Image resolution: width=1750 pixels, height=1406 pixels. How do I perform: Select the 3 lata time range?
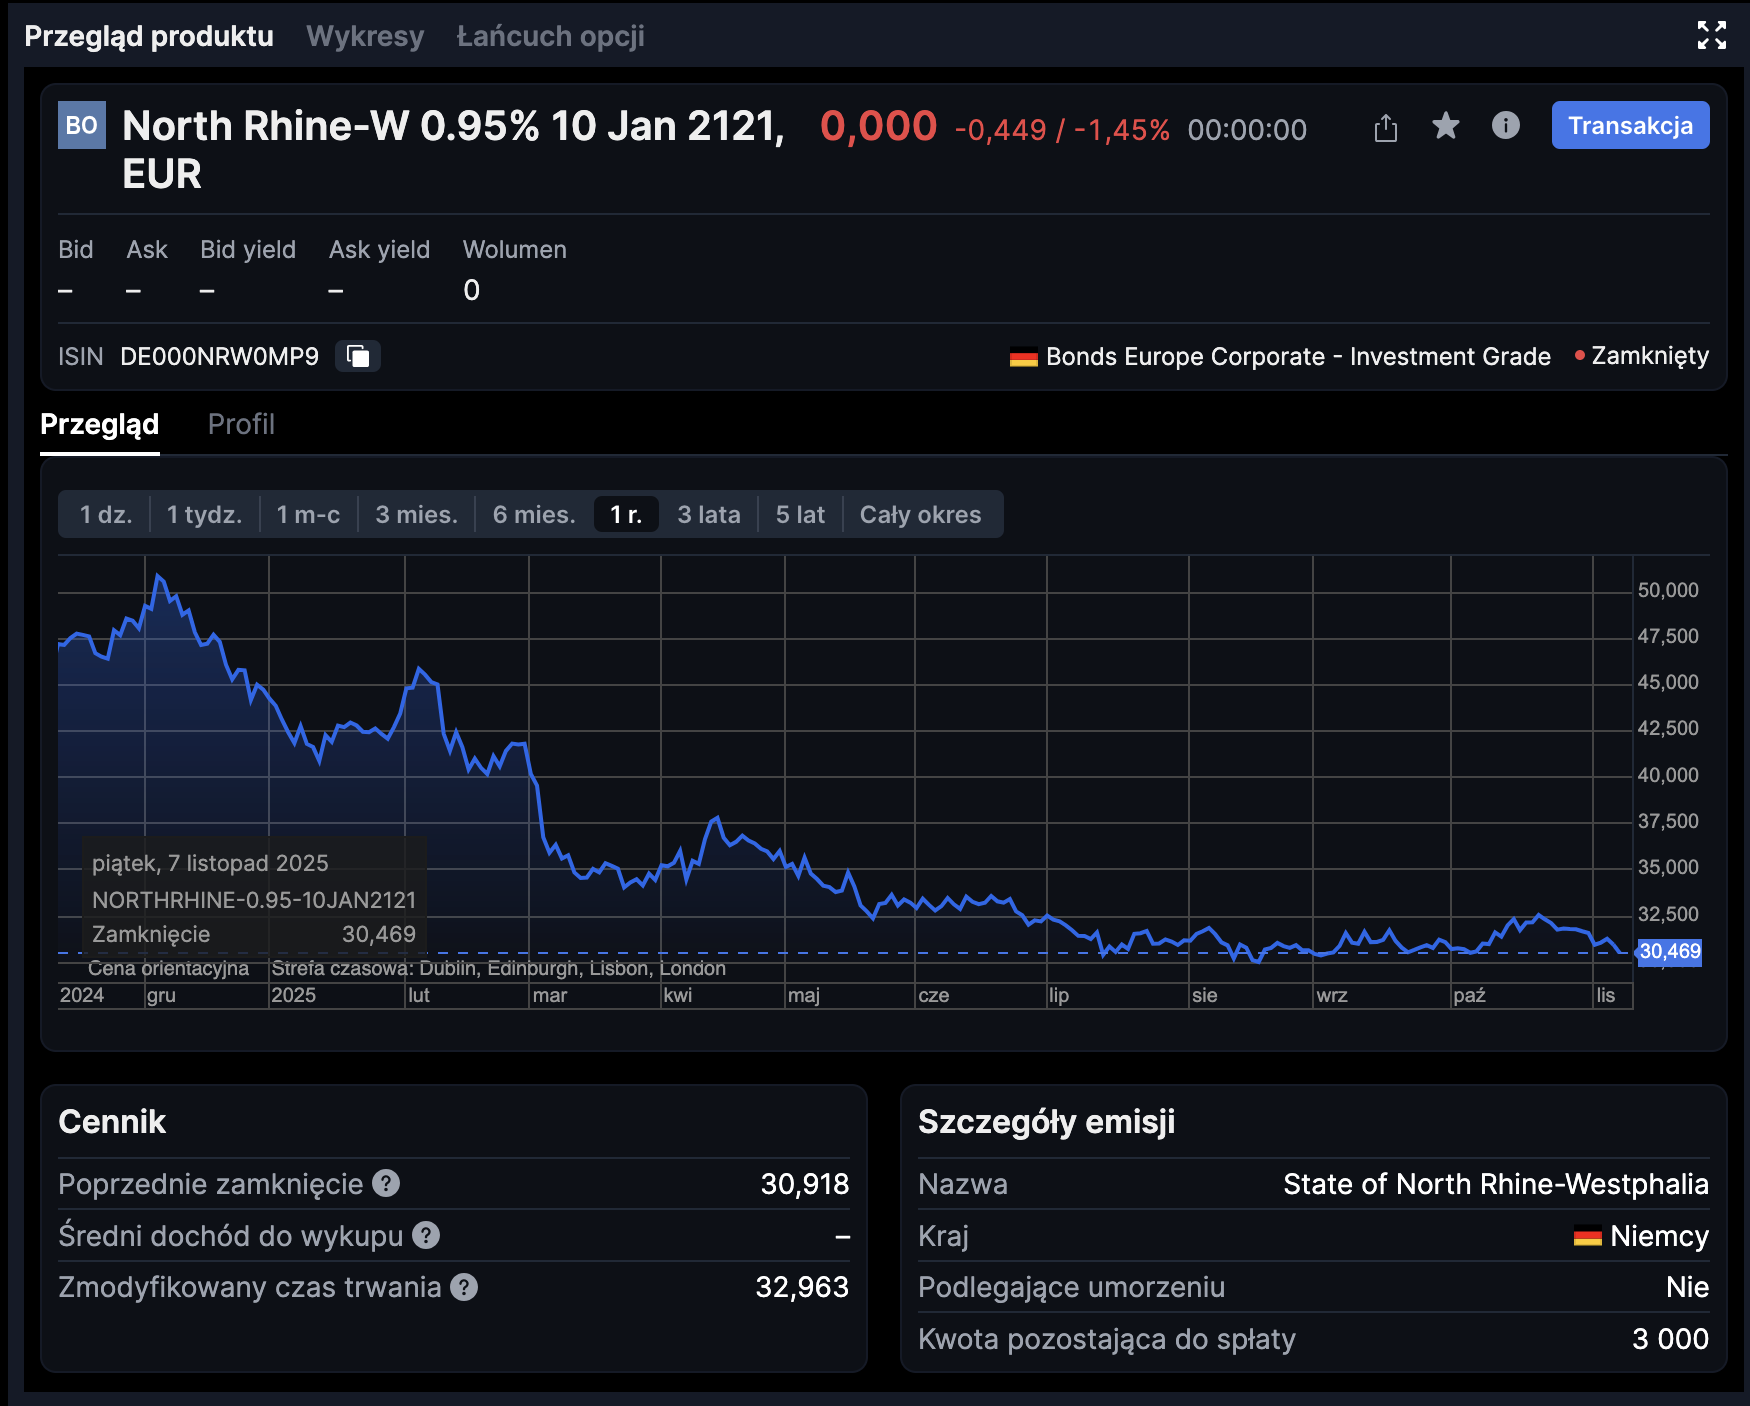(x=708, y=515)
